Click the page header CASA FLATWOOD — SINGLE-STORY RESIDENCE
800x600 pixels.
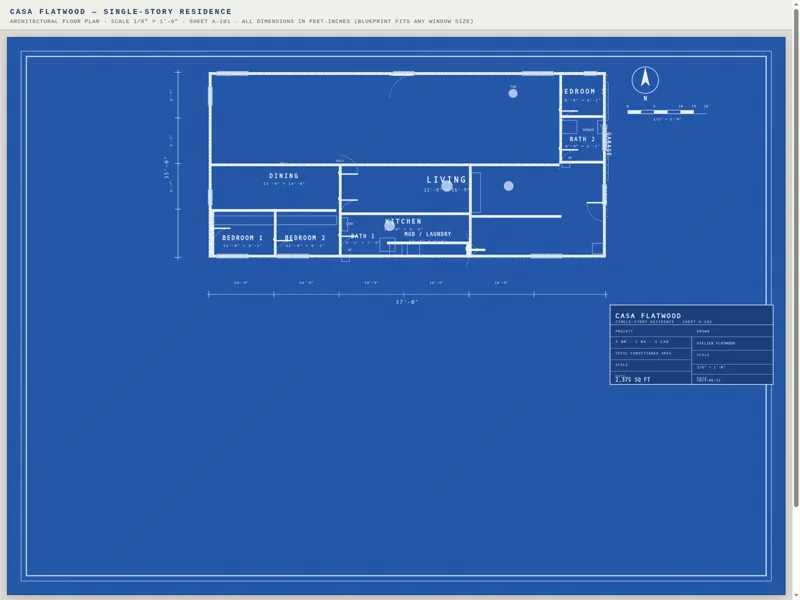[120, 11]
